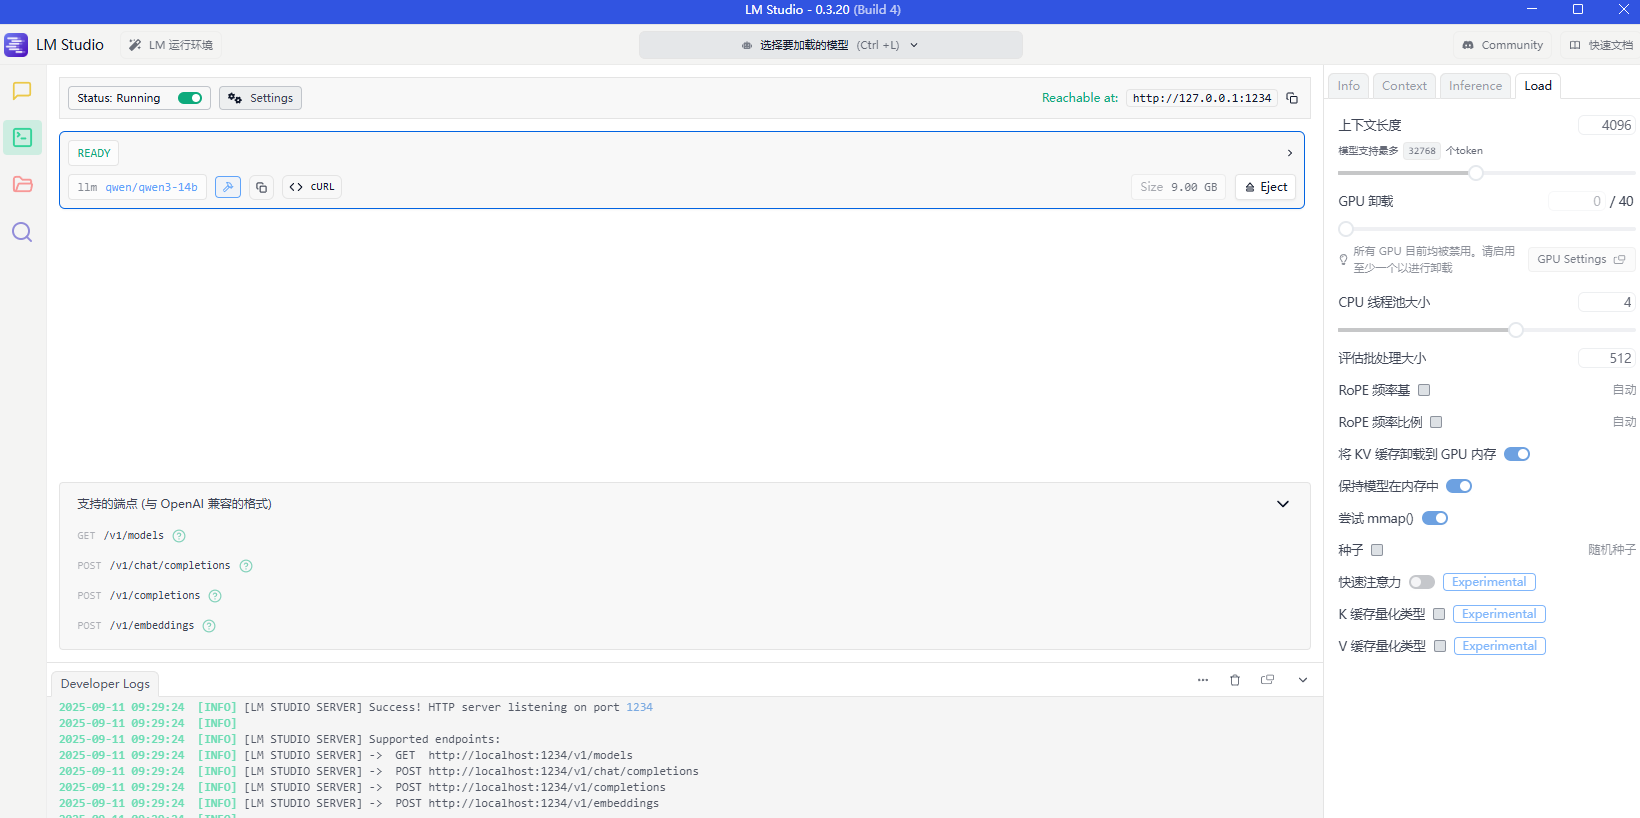Adjust the 上下文长度 context length slider

point(1475,173)
